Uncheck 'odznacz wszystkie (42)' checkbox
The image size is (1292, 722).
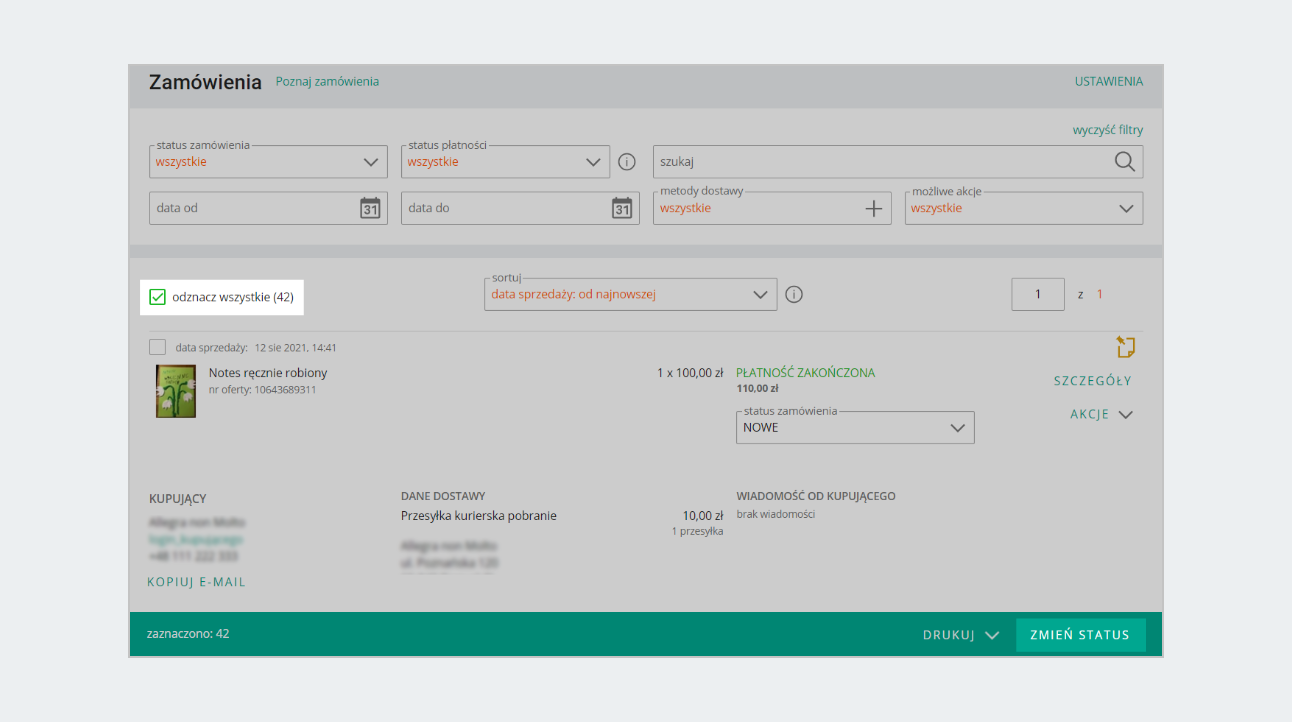click(157, 296)
